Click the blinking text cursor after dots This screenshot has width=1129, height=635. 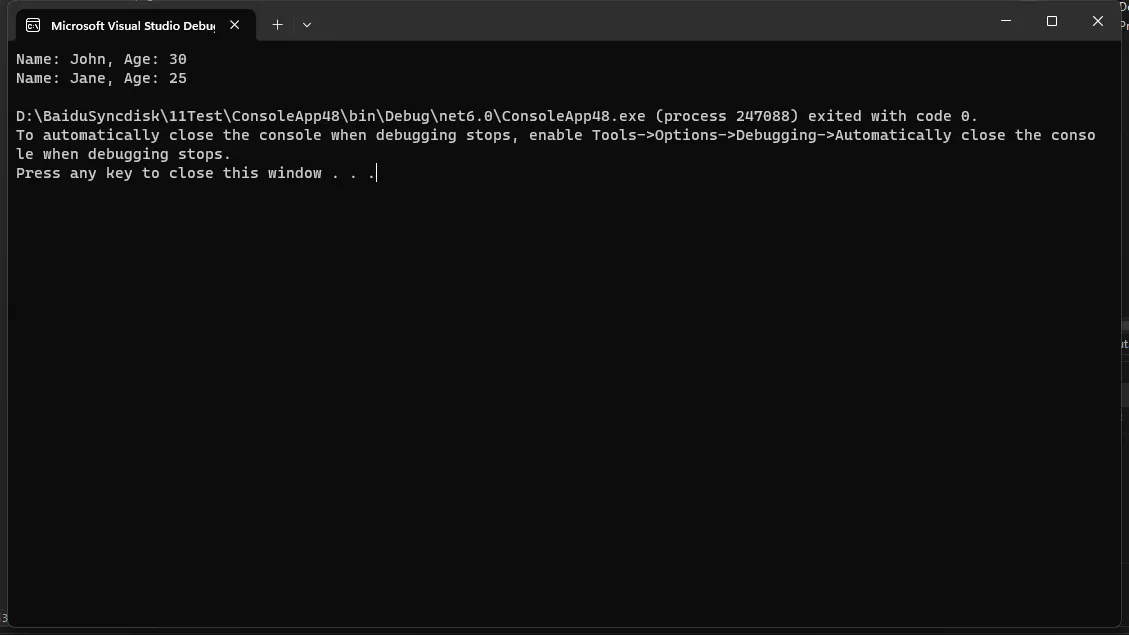(x=377, y=173)
